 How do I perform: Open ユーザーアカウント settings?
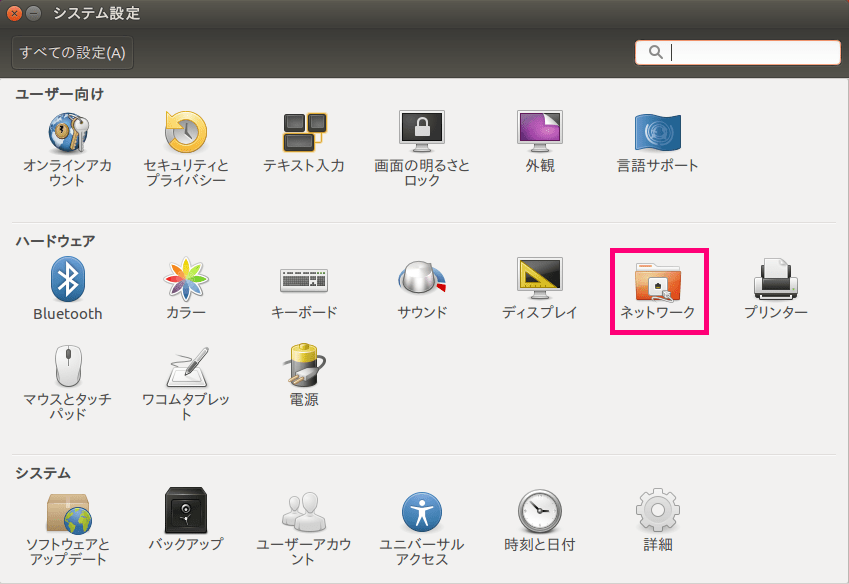coord(304,528)
